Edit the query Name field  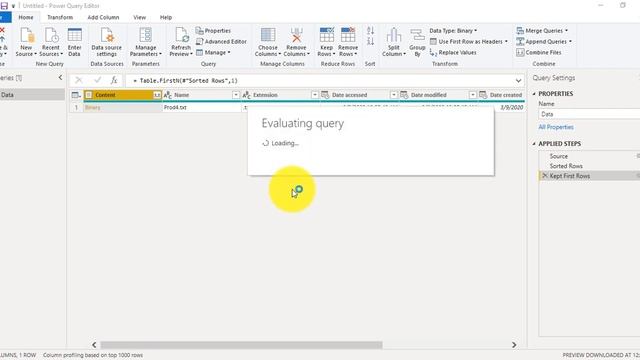coord(589,114)
